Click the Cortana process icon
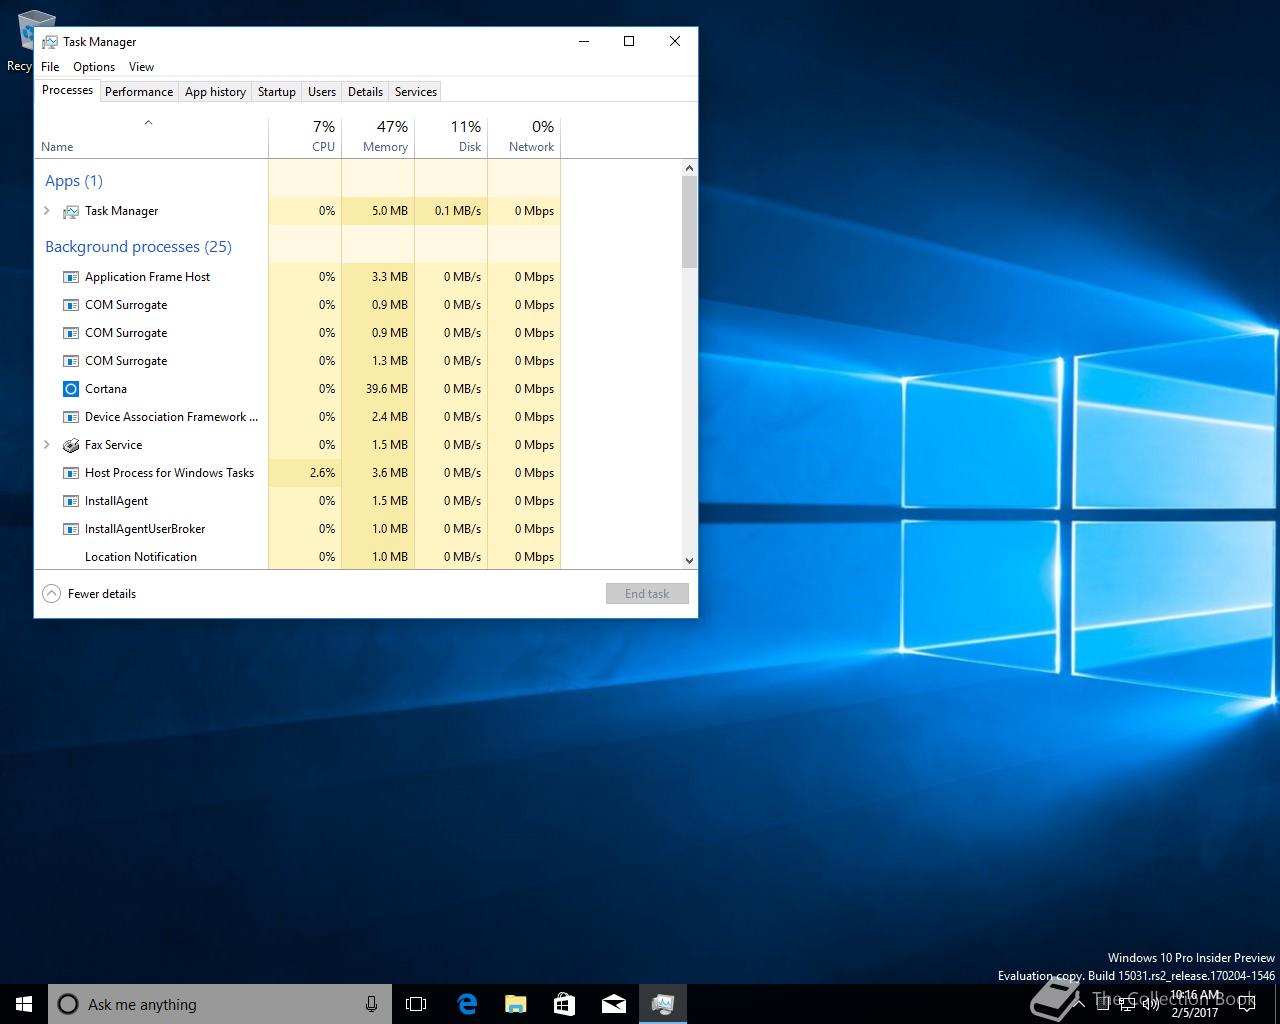Screen dimensions: 1280x1024 click(71, 389)
